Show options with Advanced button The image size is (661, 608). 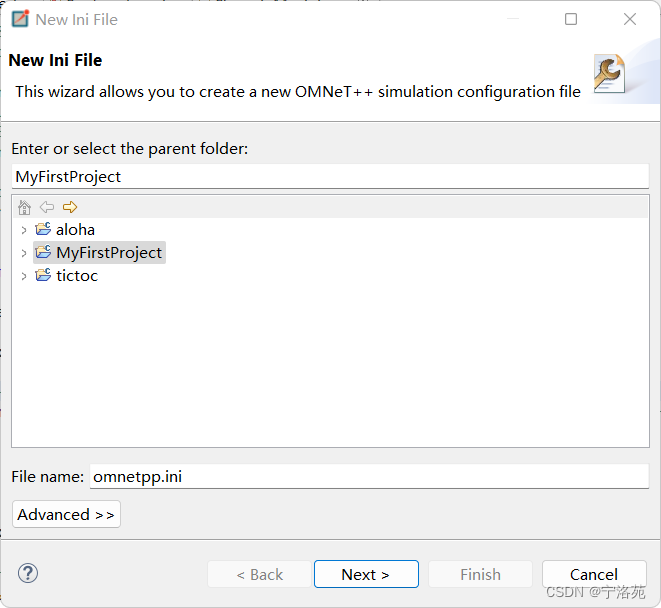[x=66, y=514]
